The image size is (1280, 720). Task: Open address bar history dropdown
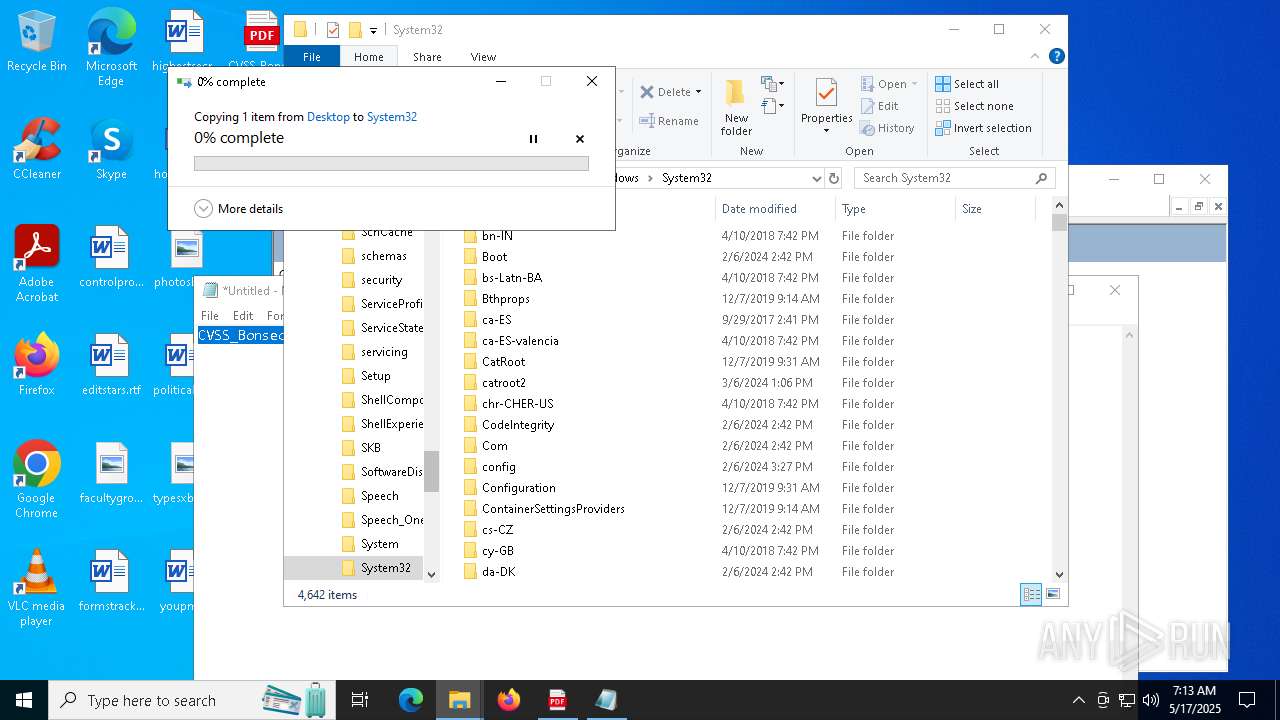click(x=816, y=178)
